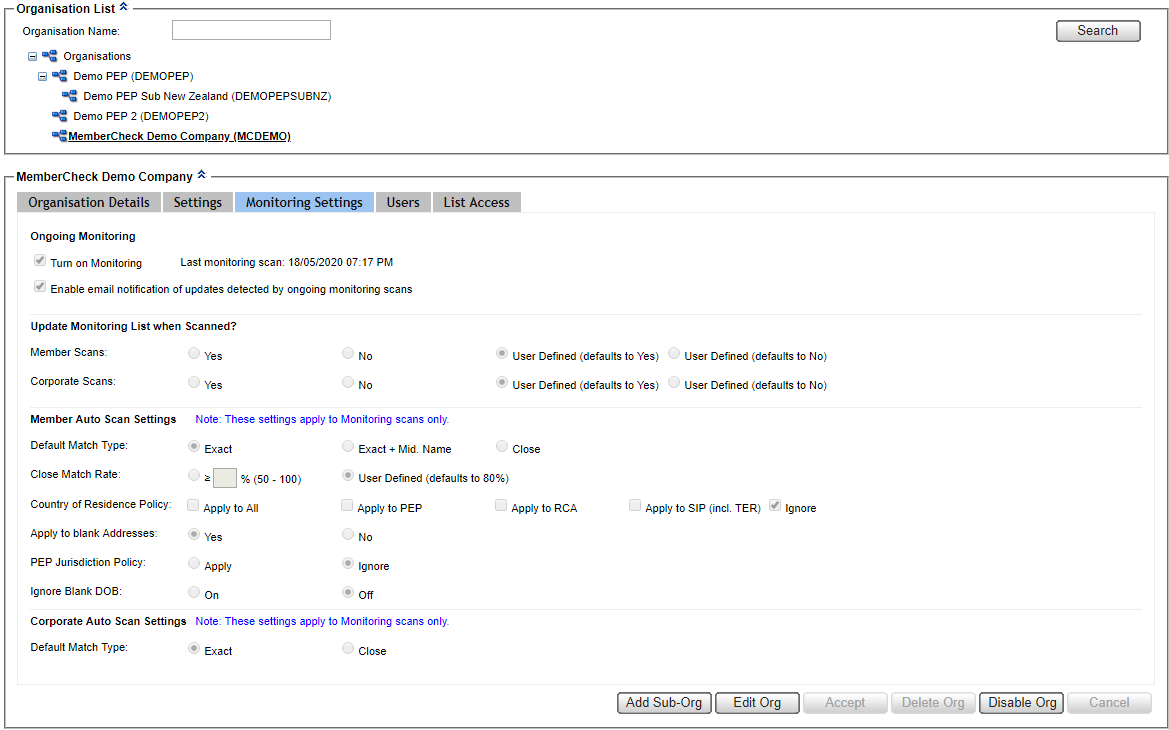Select Exact for Corporate Default Match Type

tap(194, 649)
